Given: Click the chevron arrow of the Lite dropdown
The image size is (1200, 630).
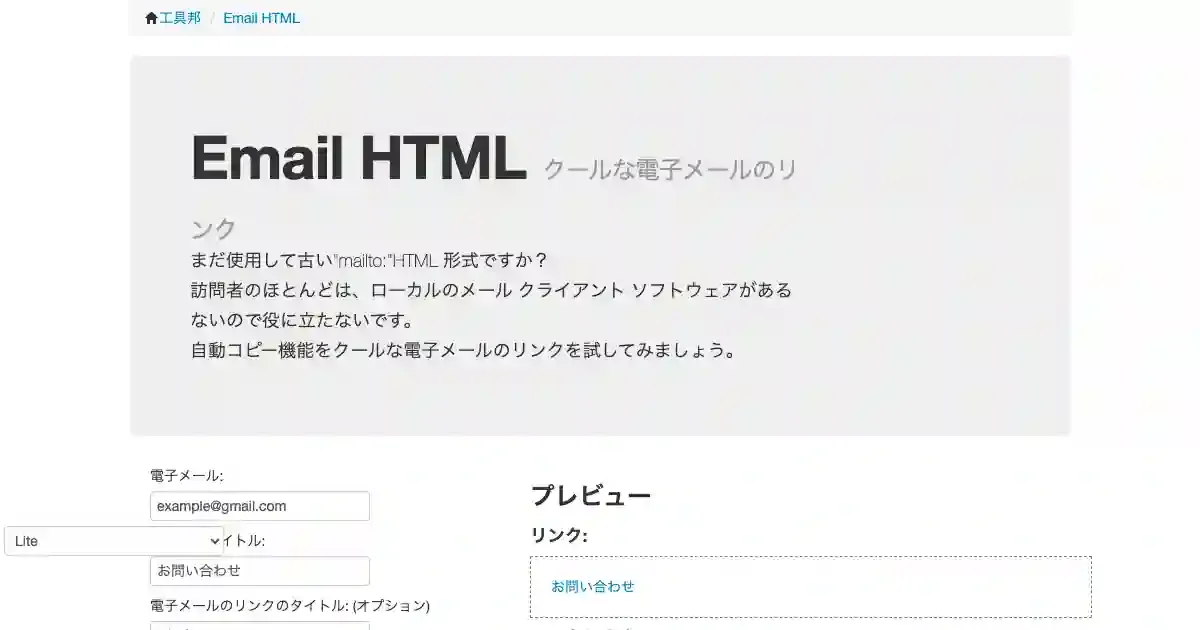Looking at the screenshot, I should pyautogui.click(x=214, y=541).
